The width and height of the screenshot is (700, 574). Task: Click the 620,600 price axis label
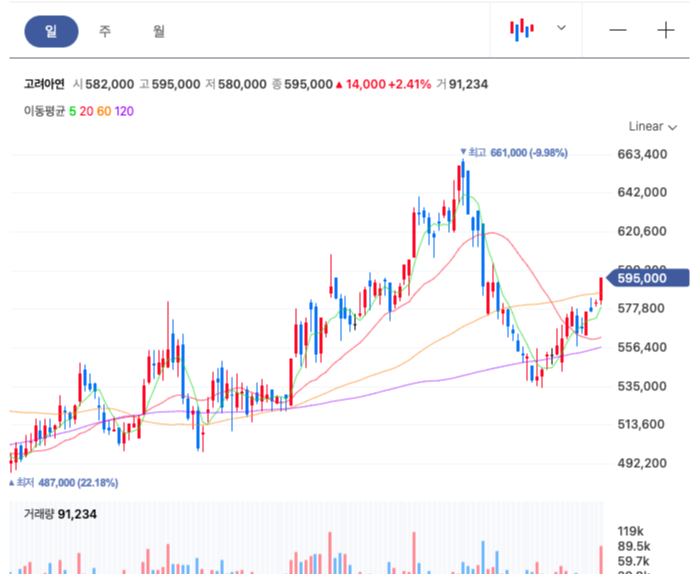tap(642, 231)
